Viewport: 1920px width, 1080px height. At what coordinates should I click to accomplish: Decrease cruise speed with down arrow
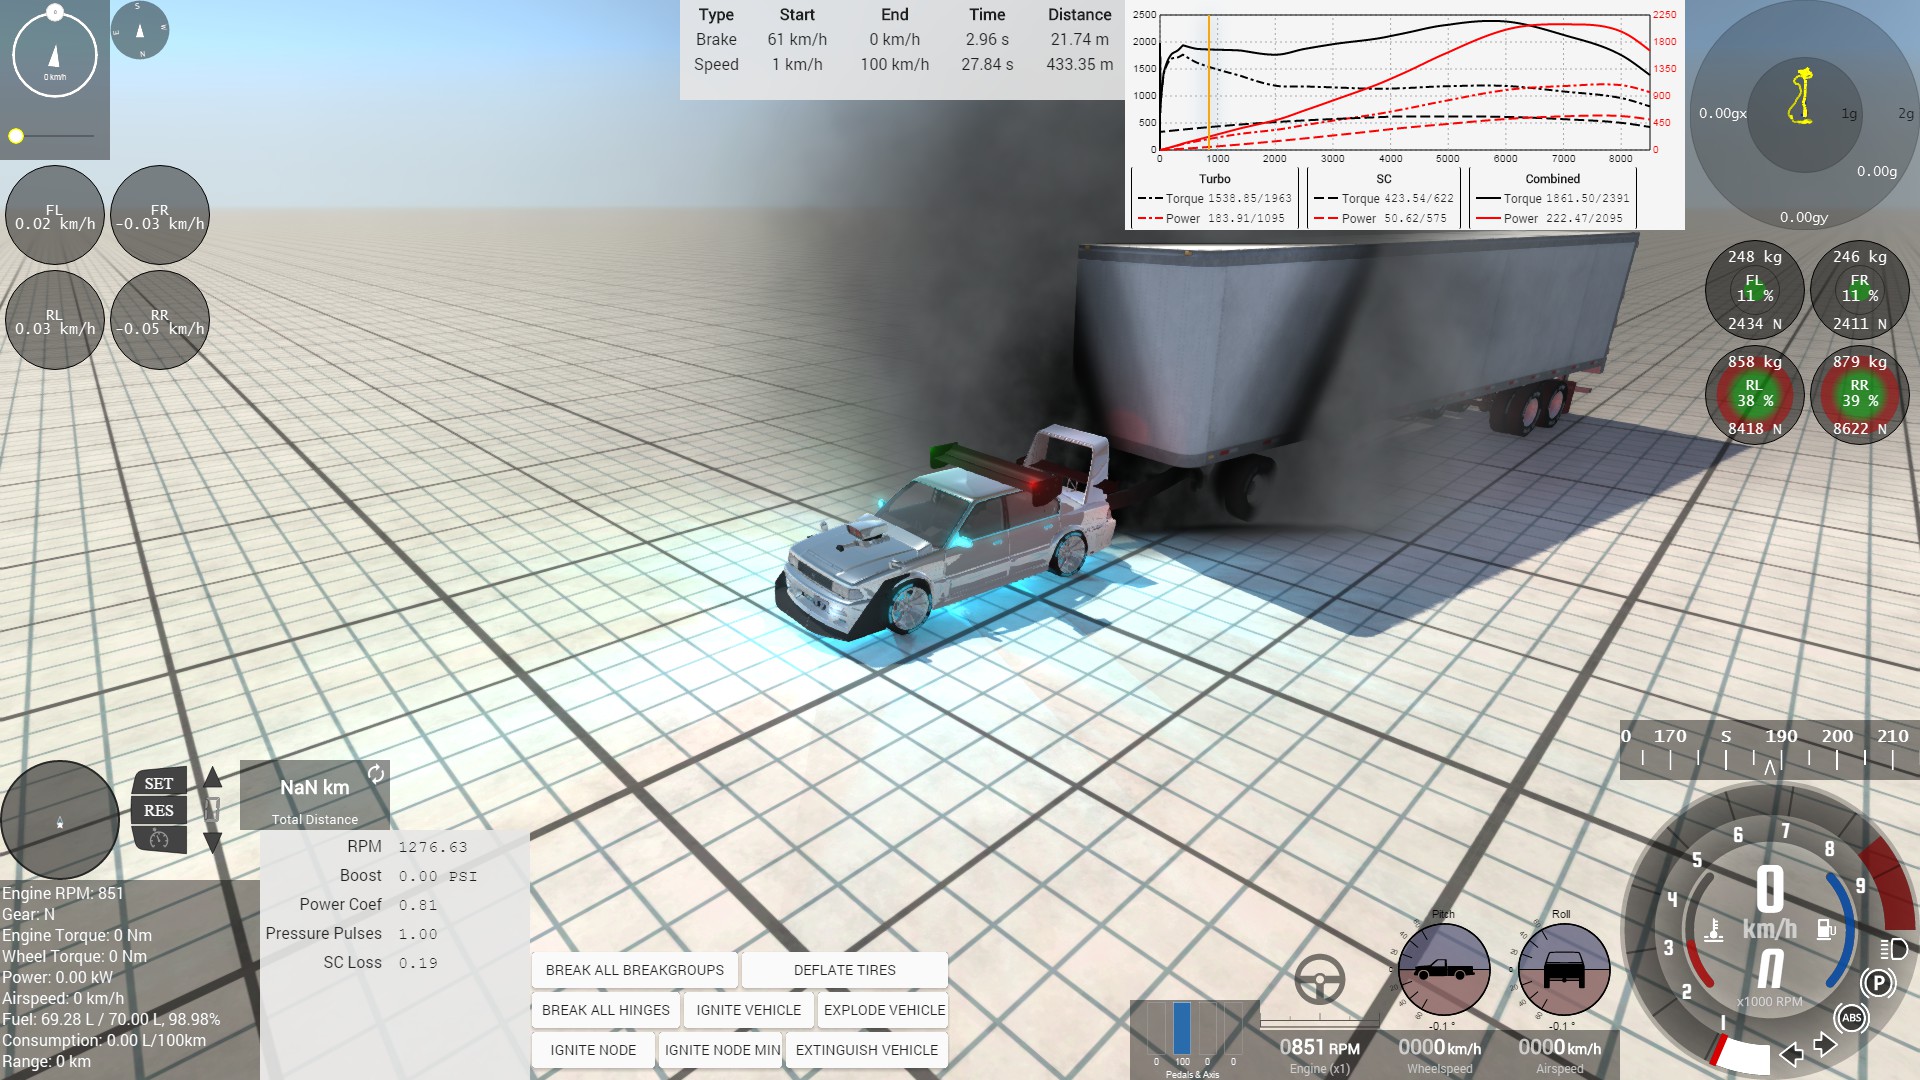coord(213,842)
